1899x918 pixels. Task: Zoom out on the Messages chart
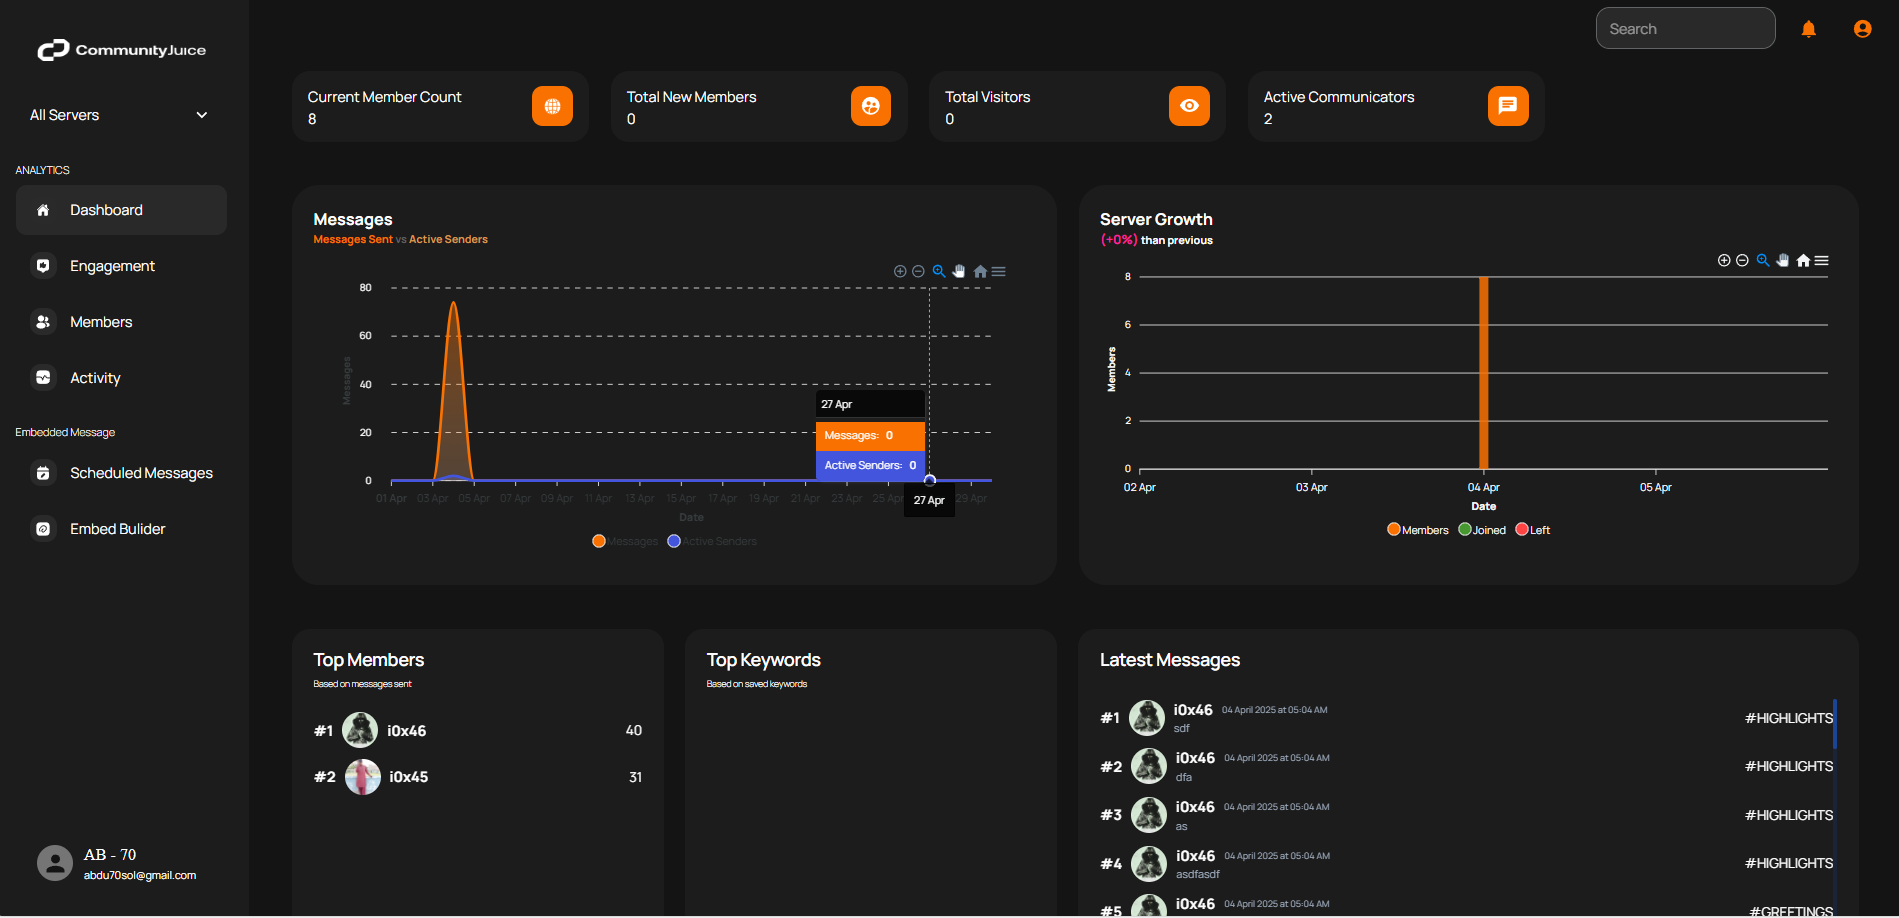pyautogui.click(x=918, y=271)
